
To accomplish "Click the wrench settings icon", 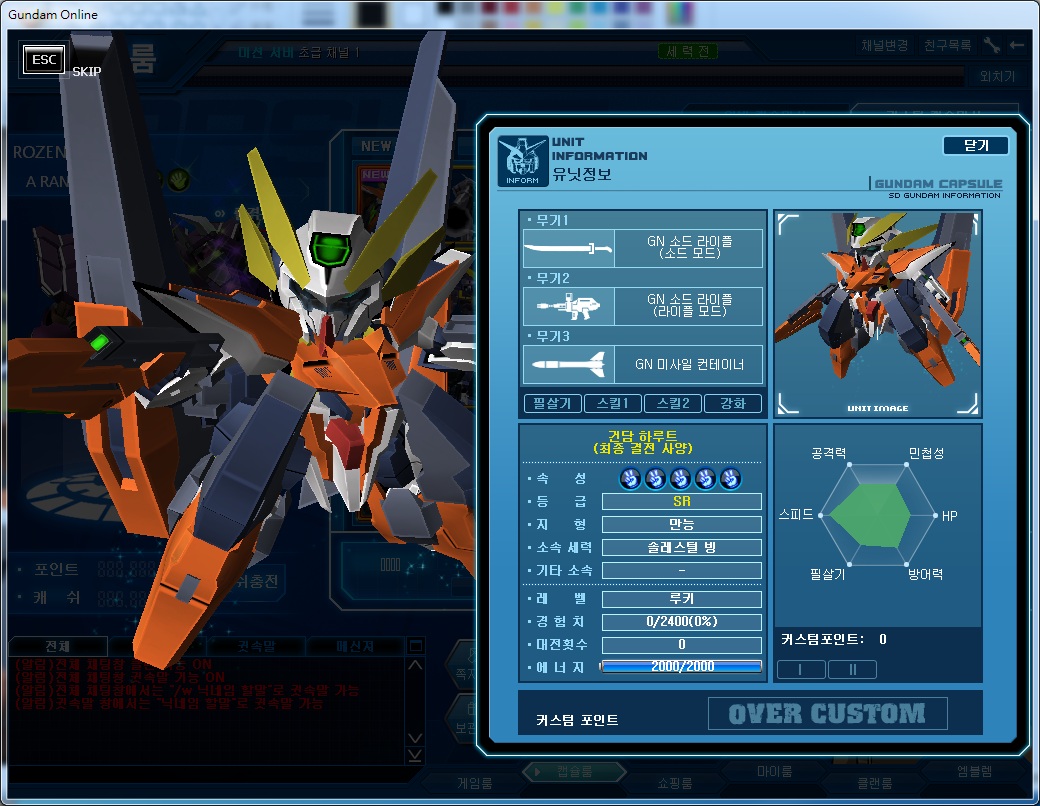I will (x=992, y=45).
